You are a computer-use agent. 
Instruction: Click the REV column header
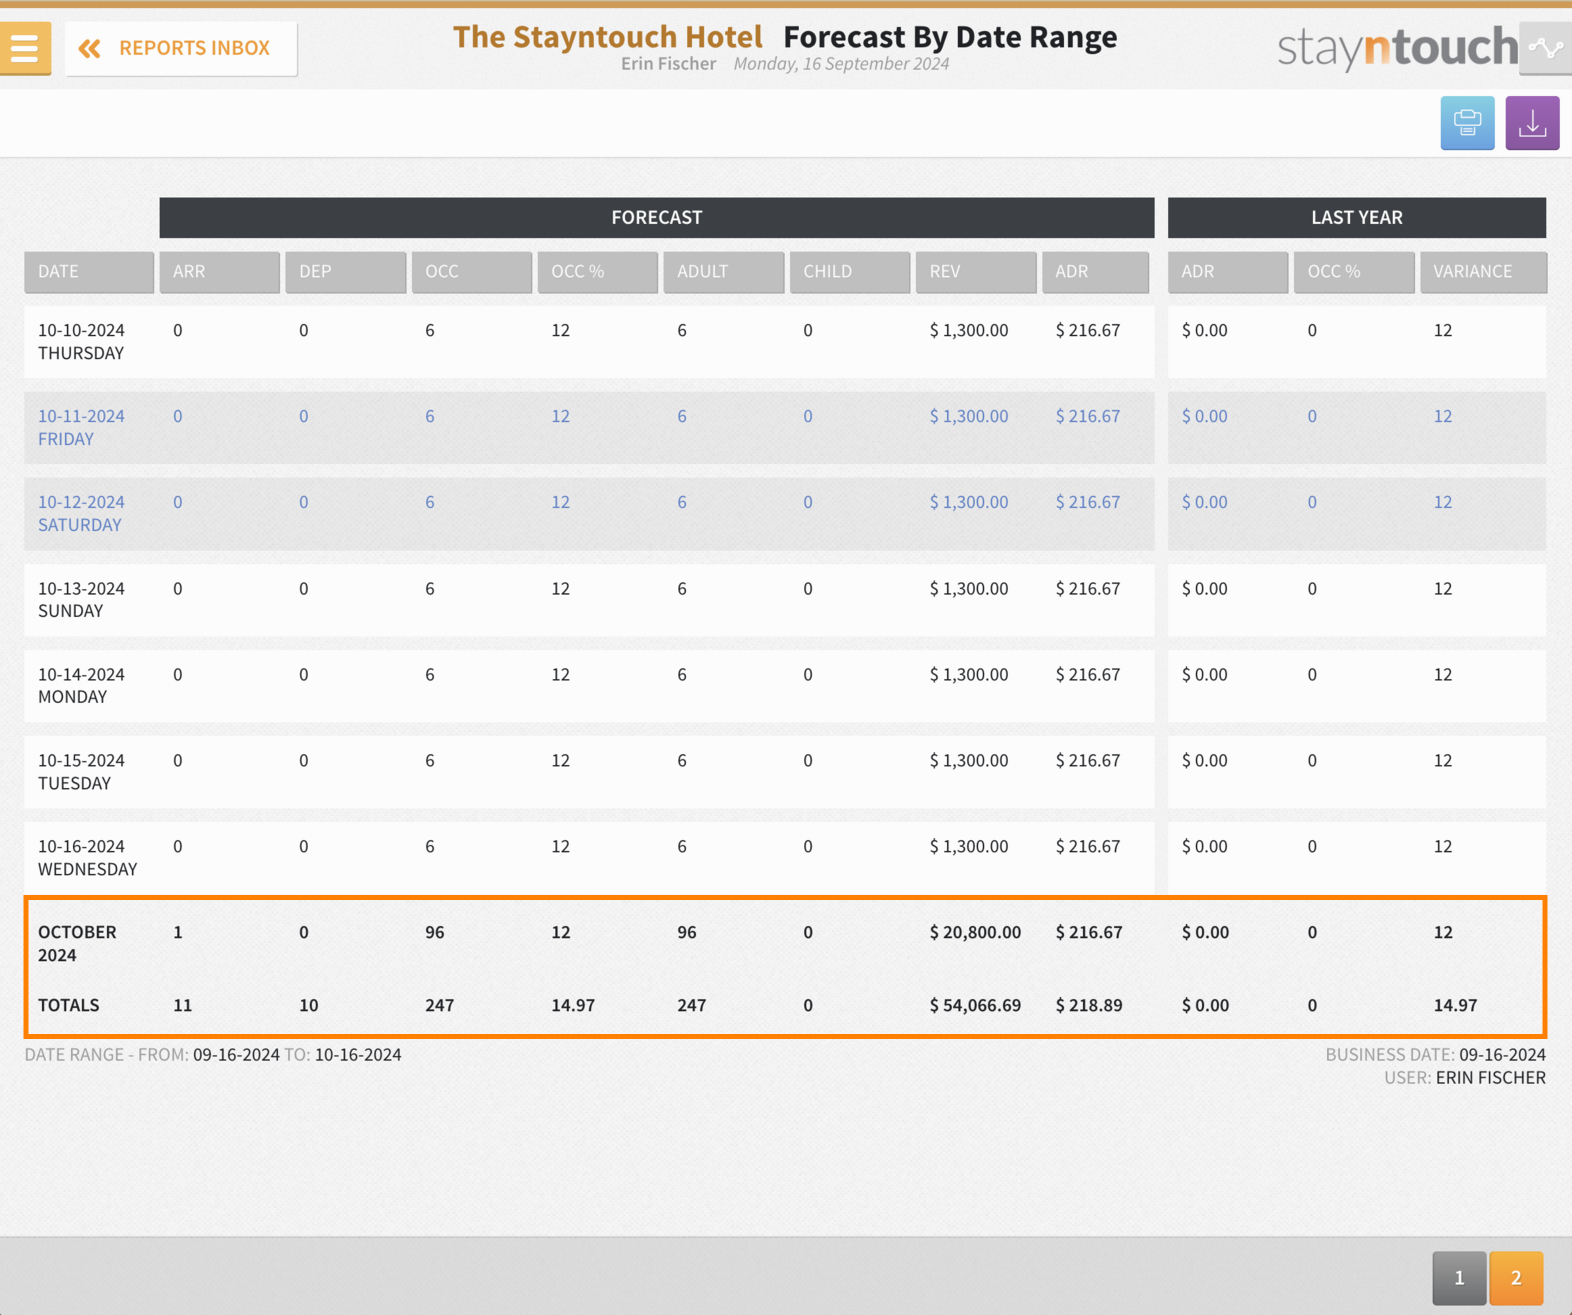point(975,272)
